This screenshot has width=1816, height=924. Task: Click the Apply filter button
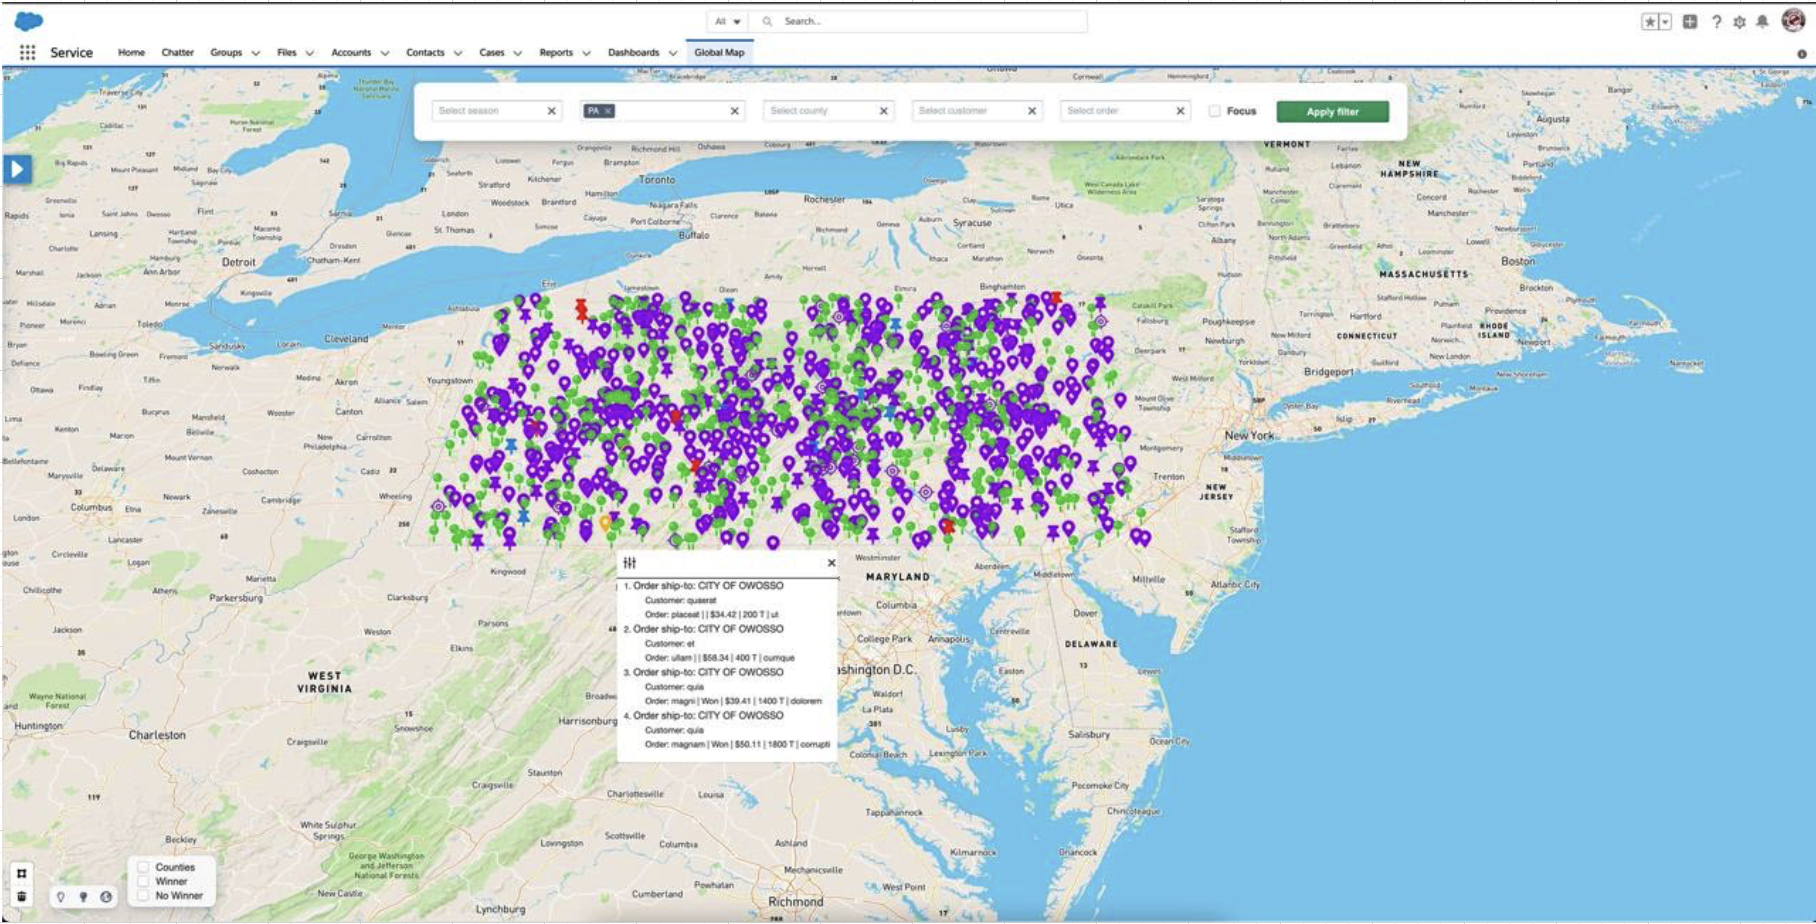click(1332, 111)
